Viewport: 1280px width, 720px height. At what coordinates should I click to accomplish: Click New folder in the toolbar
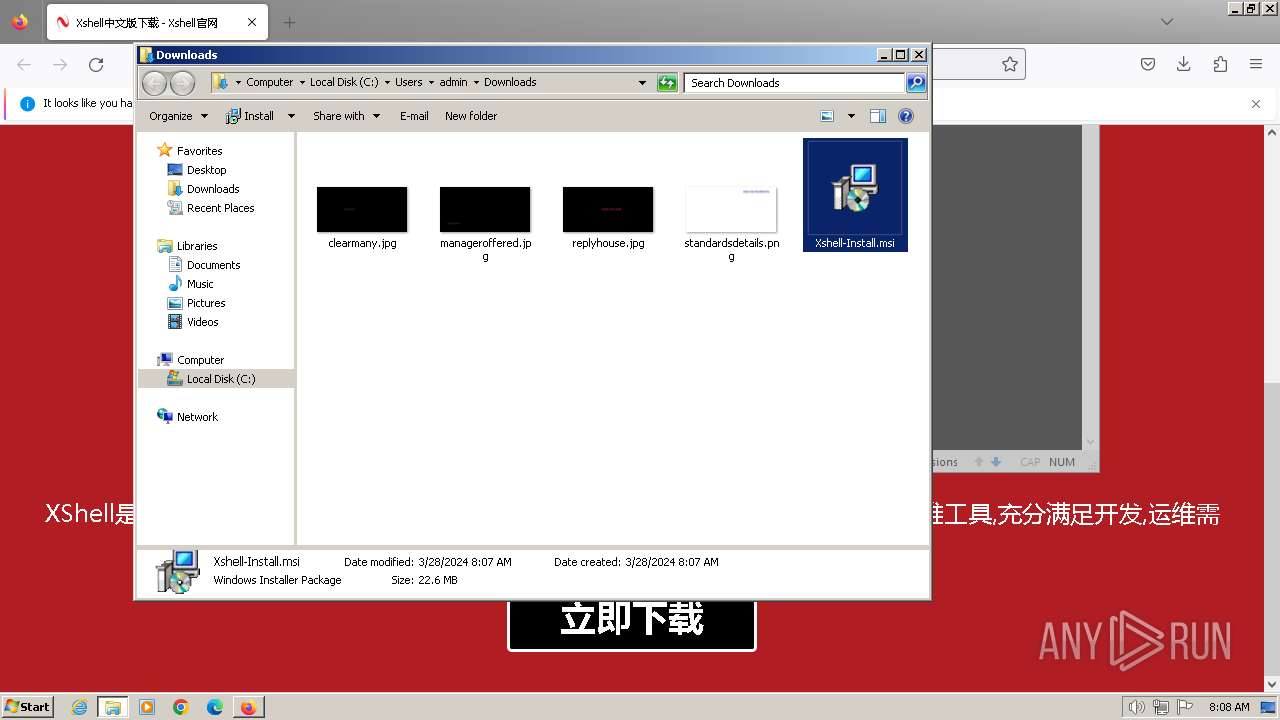click(x=471, y=116)
